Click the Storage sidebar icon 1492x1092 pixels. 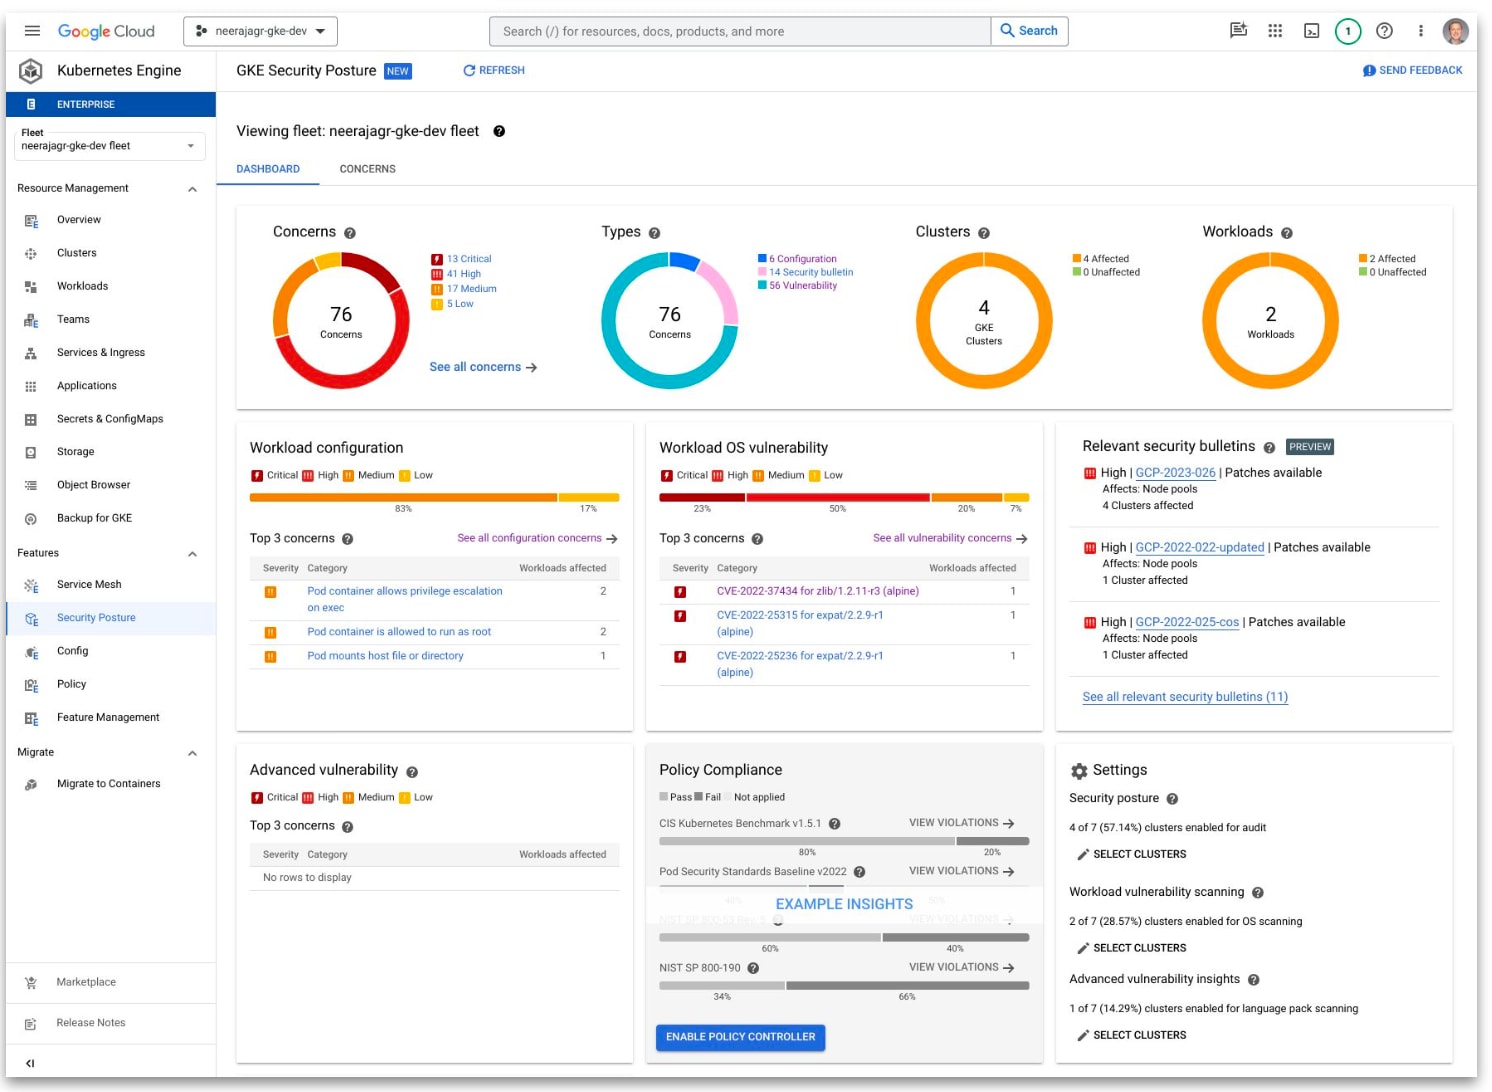tap(31, 452)
